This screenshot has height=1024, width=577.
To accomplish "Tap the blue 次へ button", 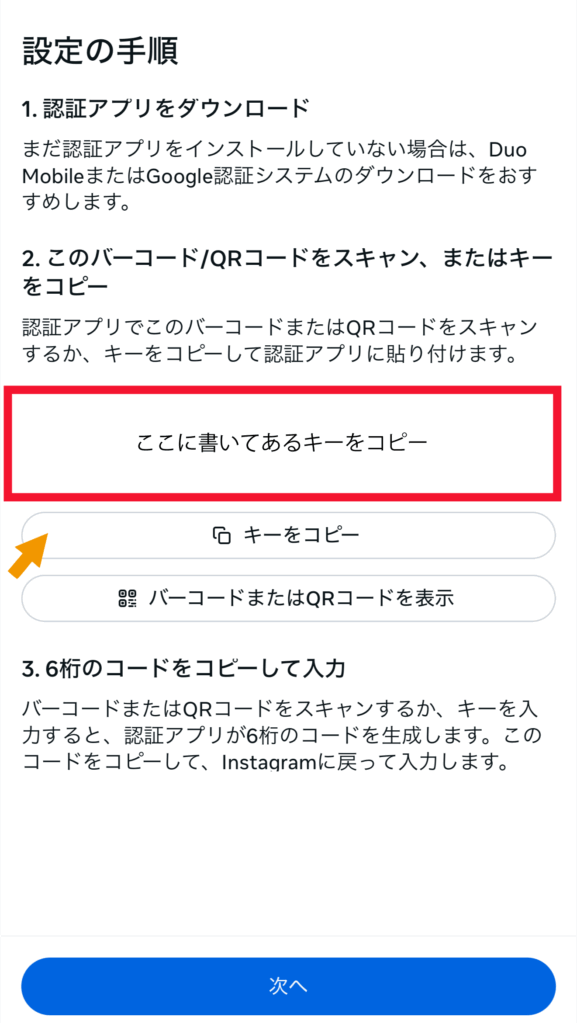I will [288, 986].
